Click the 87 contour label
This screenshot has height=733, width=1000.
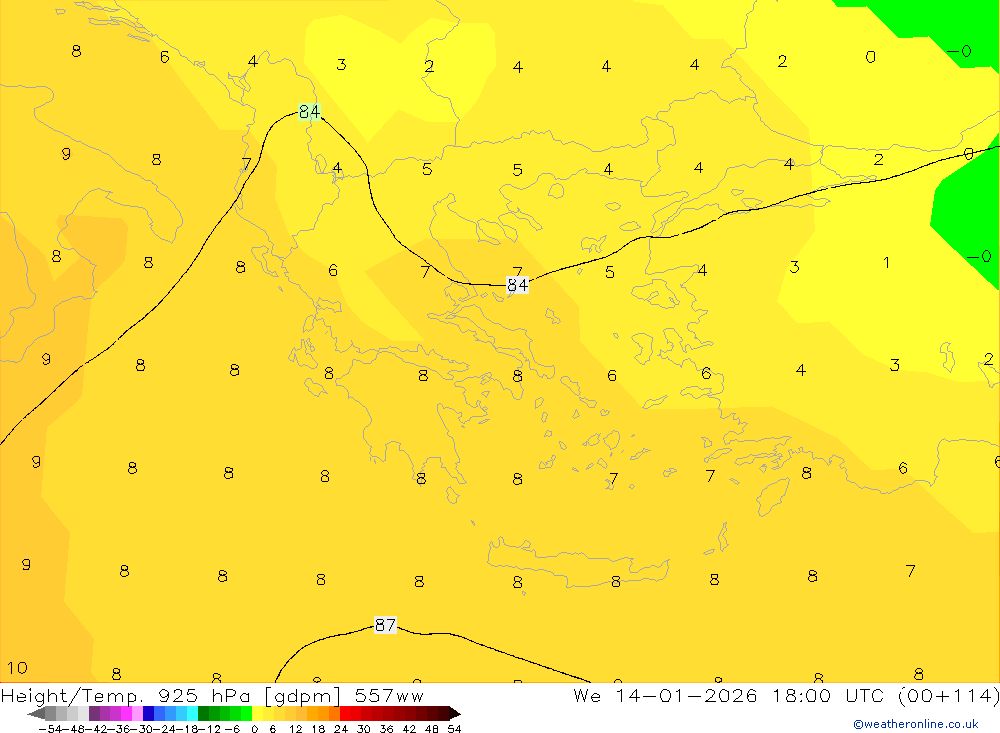385,625
